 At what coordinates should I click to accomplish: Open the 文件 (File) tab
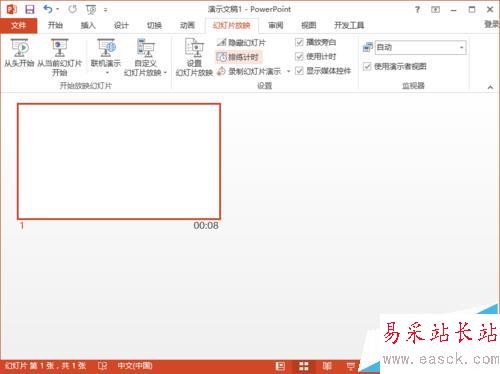[18, 25]
